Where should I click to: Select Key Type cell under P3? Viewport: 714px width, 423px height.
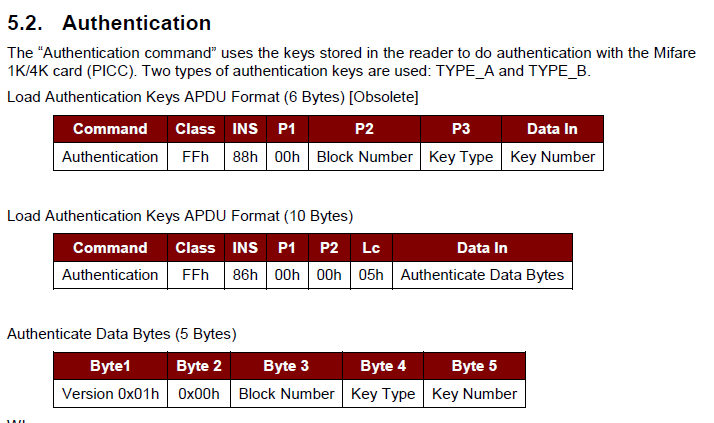point(461,157)
